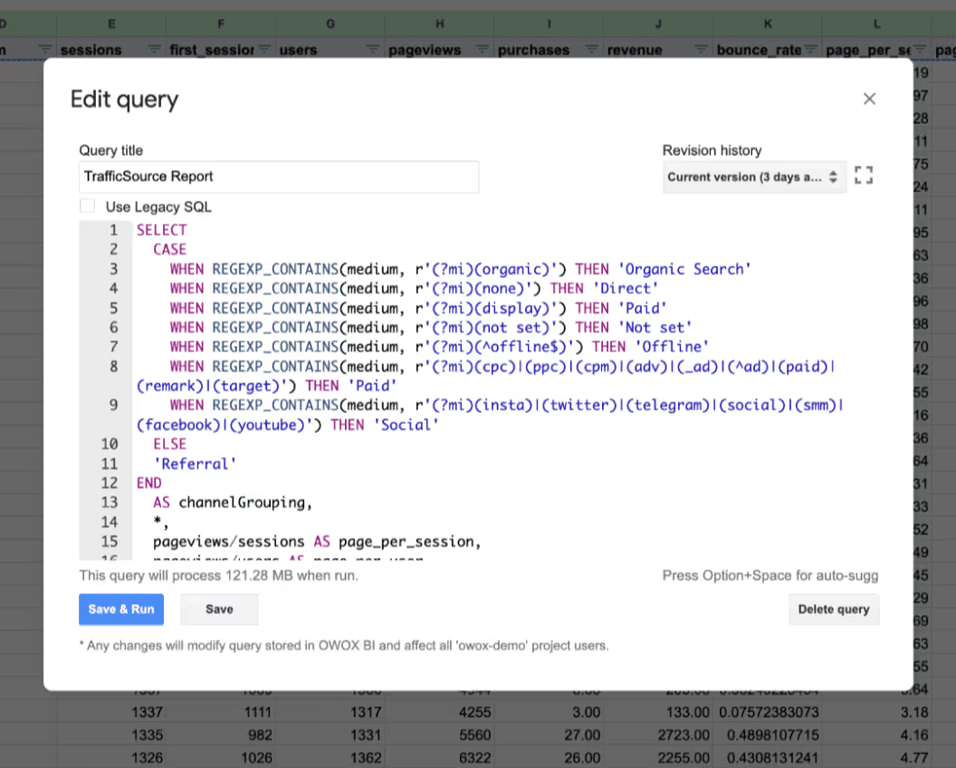Click 'Offline' string on line 7

672,347
